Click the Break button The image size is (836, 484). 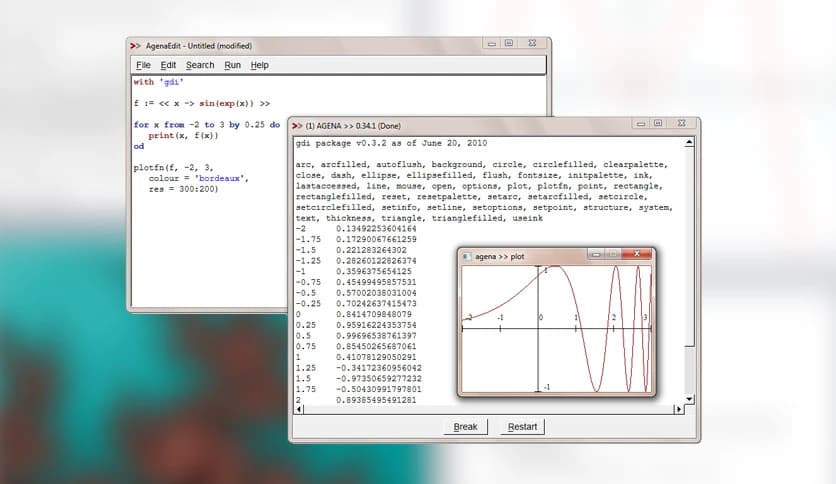click(465, 426)
